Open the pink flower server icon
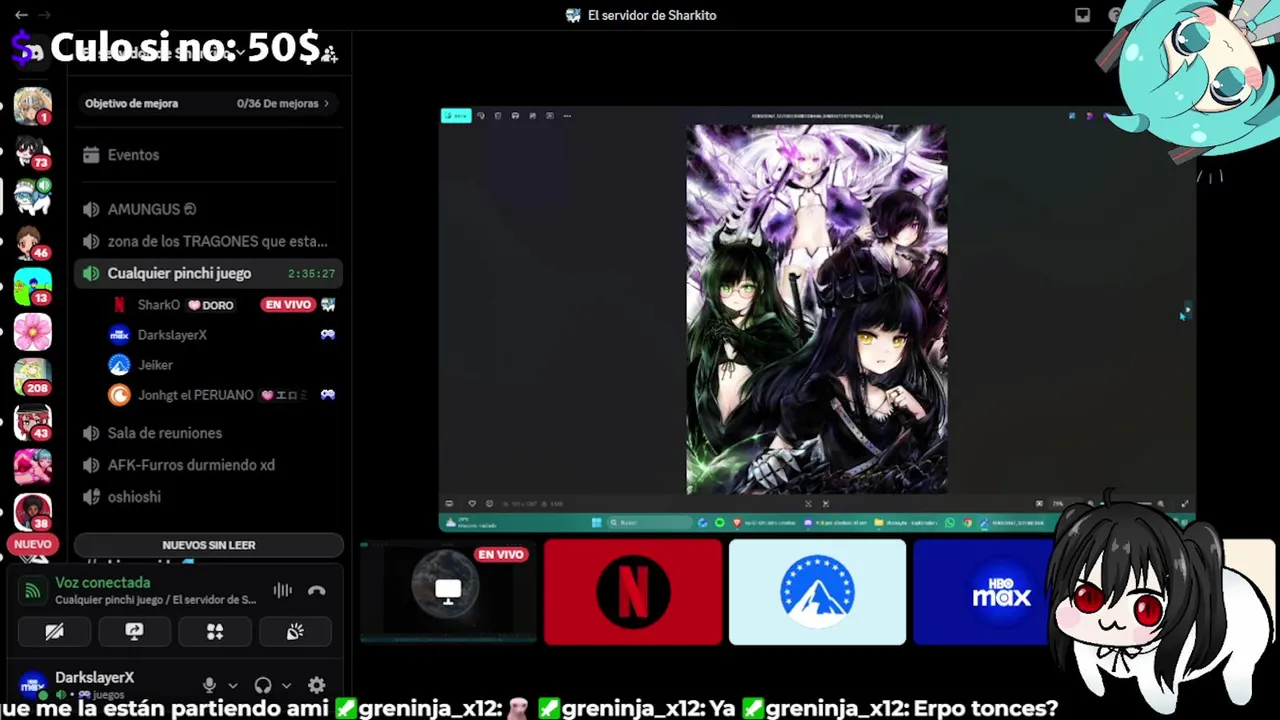 click(32, 331)
